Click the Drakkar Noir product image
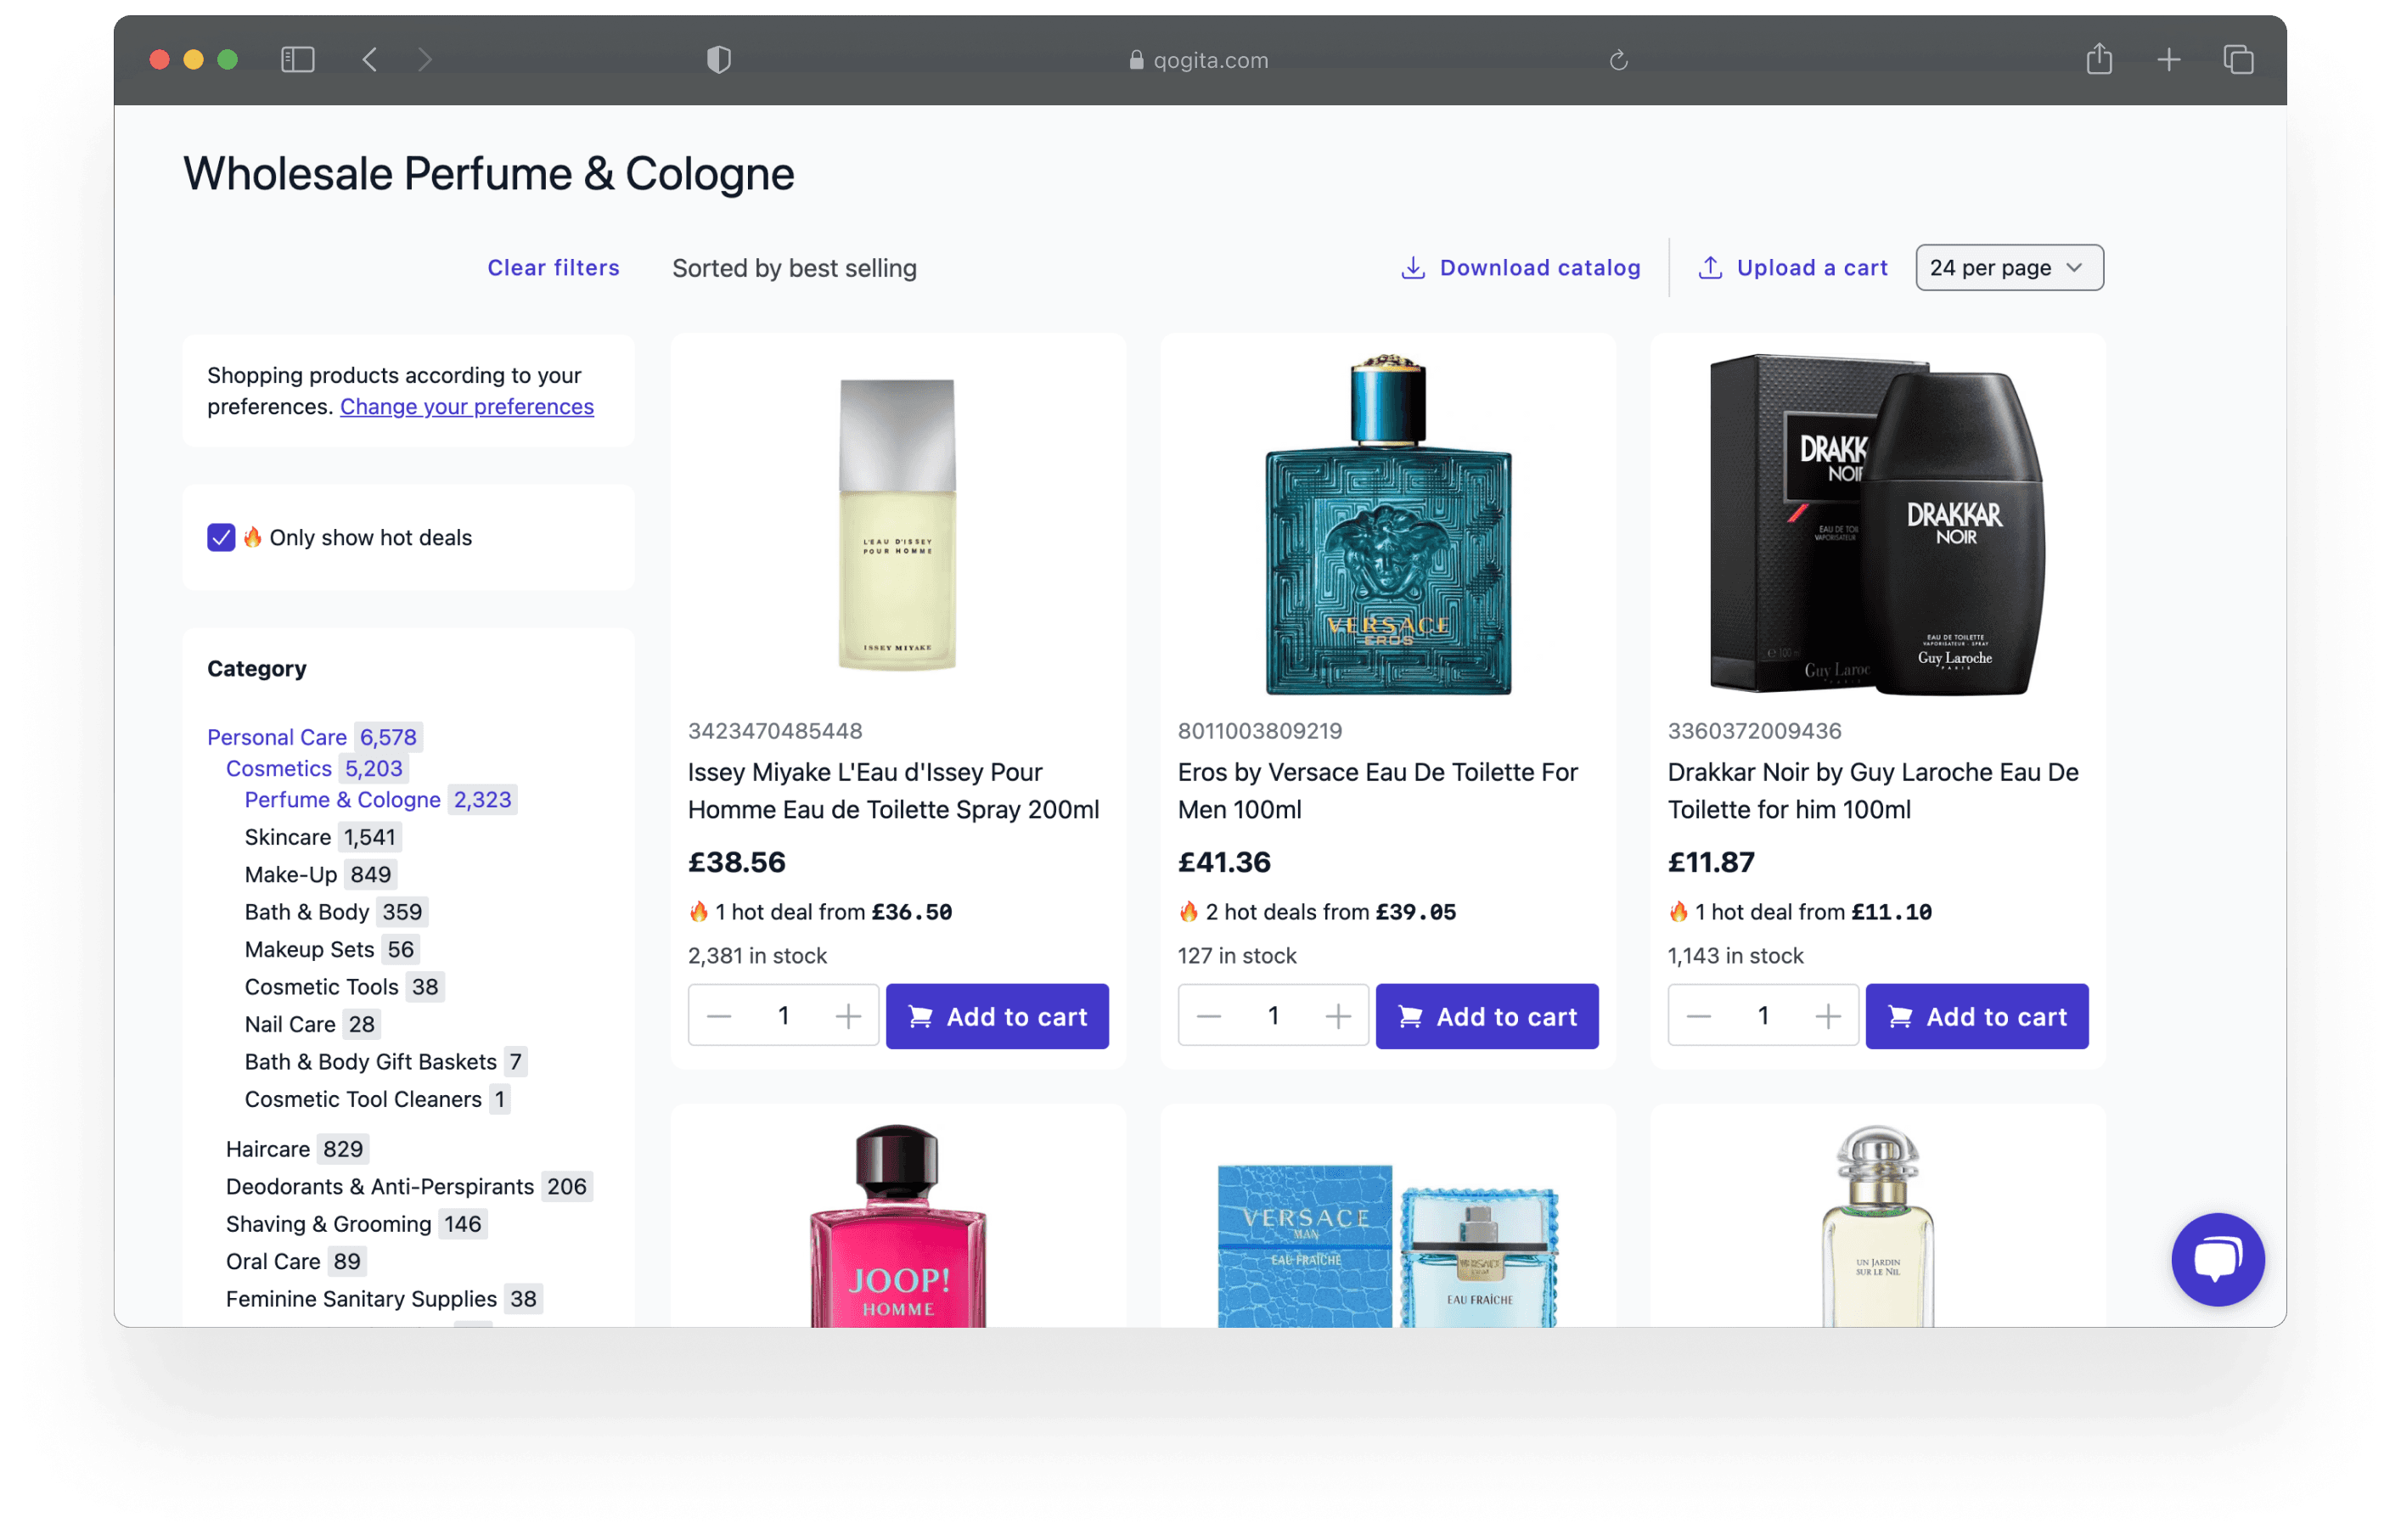The height and width of the screenshot is (1540, 2401). [x=1877, y=524]
